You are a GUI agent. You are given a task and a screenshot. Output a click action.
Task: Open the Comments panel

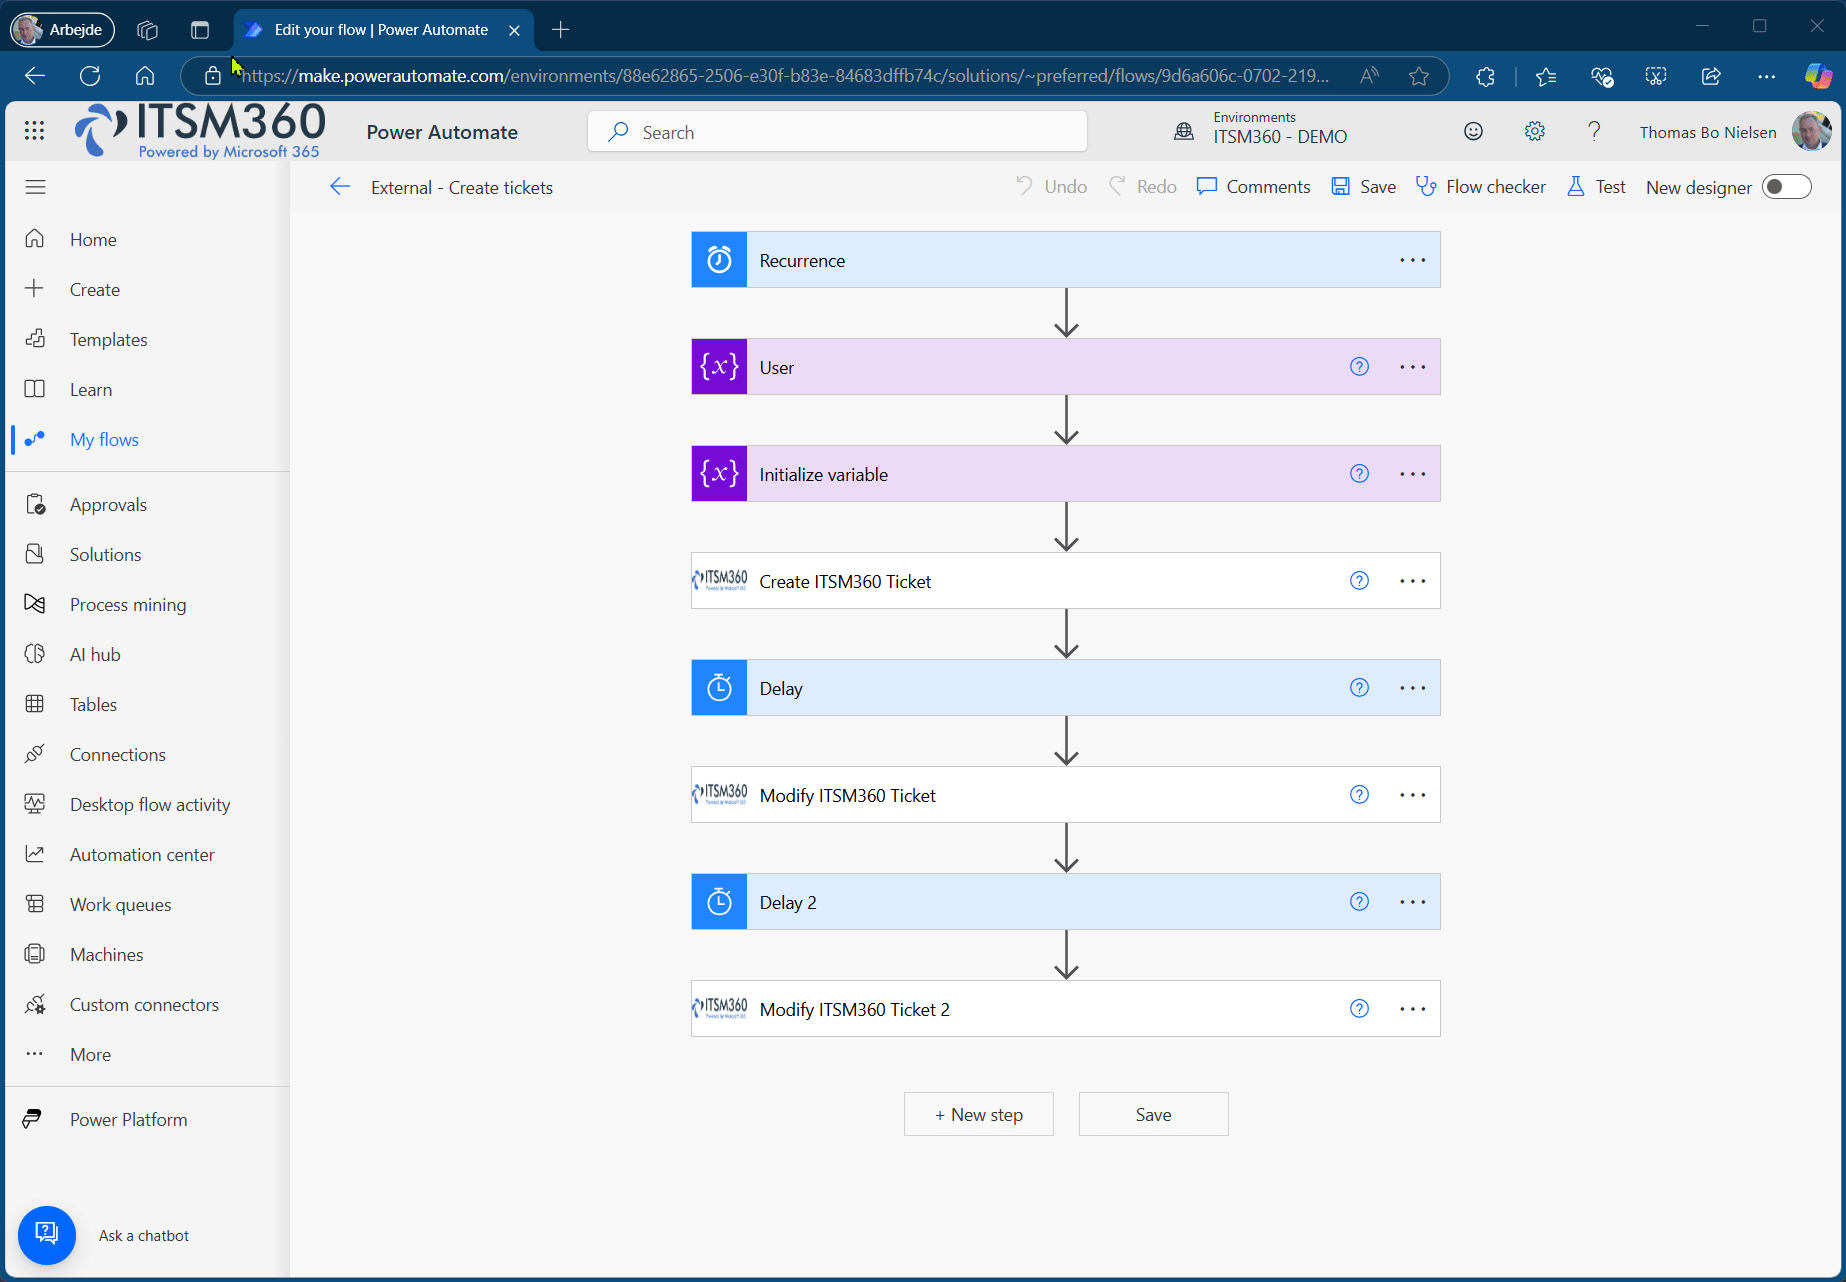tap(1253, 187)
